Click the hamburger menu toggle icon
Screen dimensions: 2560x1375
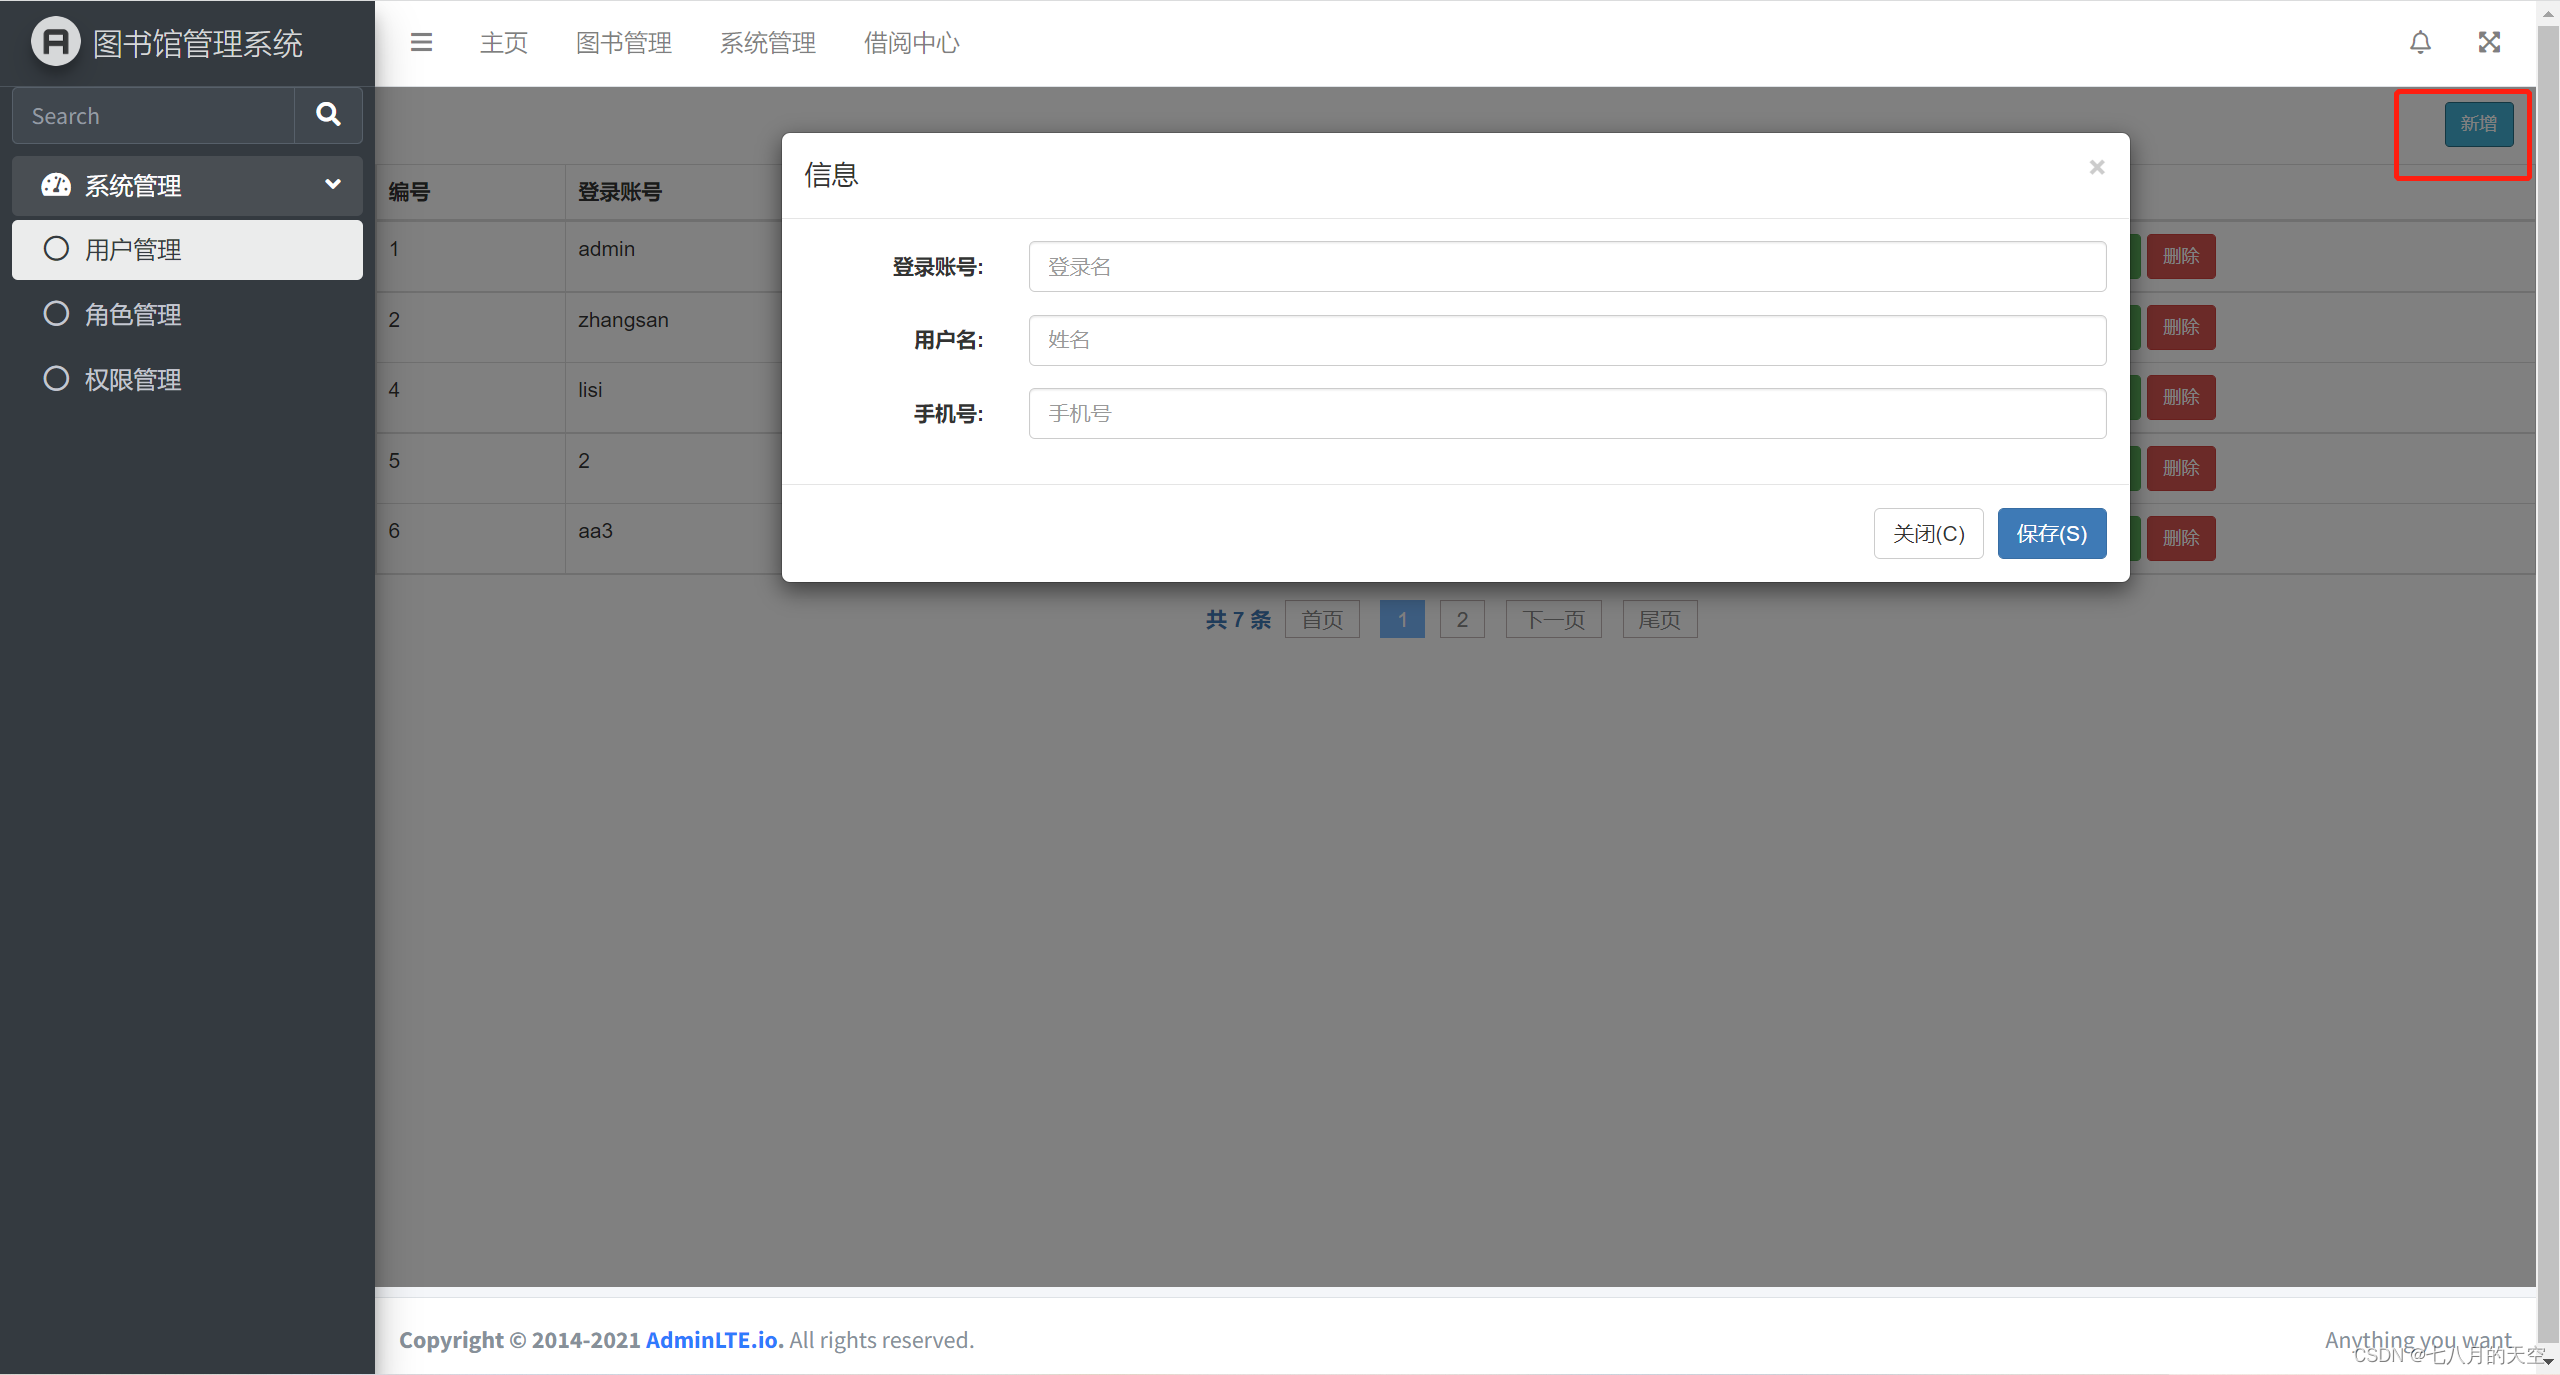click(421, 43)
